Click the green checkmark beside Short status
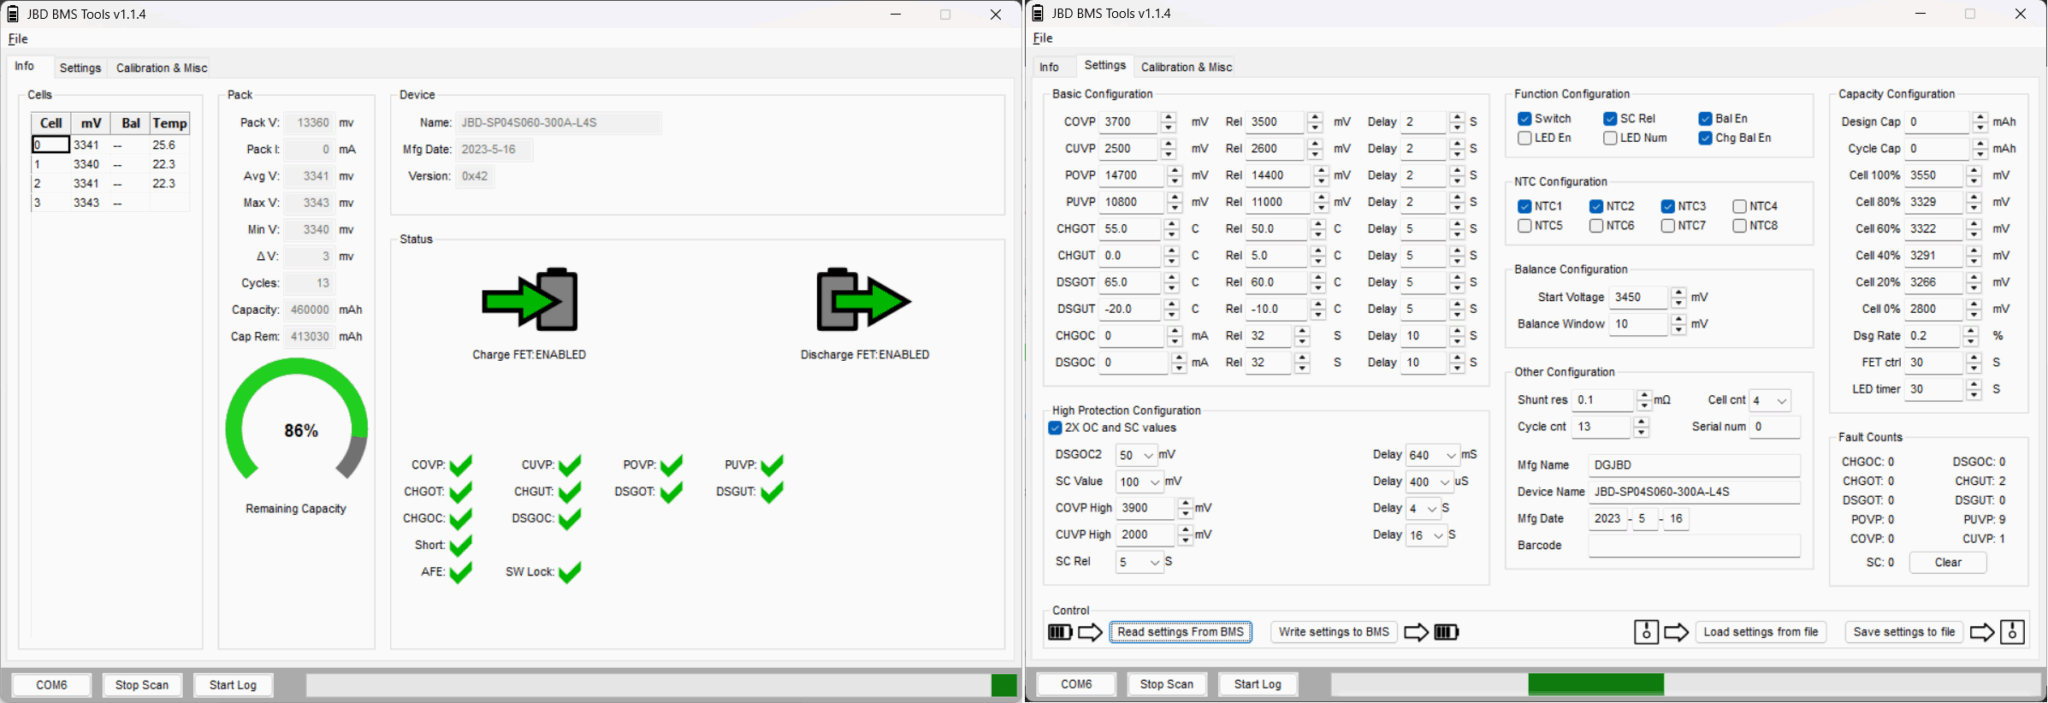 click(x=460, y=546)
